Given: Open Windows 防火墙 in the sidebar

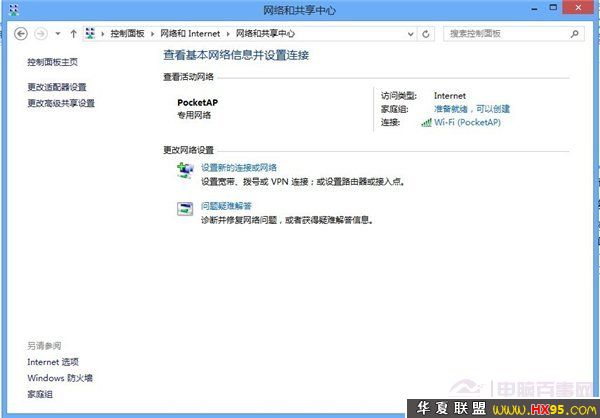Looking at the screenshot, I should click(x=60, y=378).
